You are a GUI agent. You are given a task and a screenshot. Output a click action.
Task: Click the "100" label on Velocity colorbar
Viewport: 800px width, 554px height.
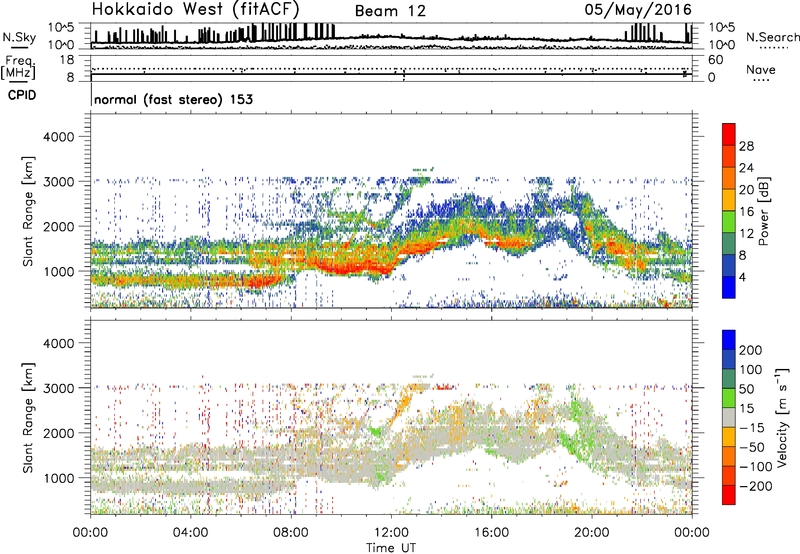(751, 369)
